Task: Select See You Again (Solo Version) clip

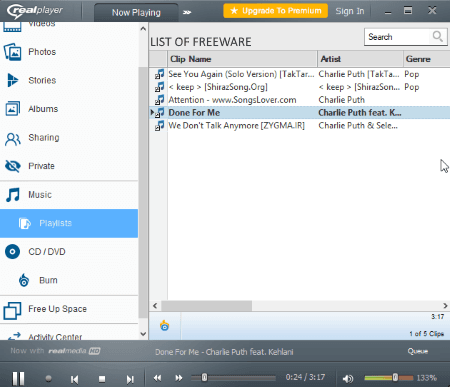Action: click(x=241, y=74)
